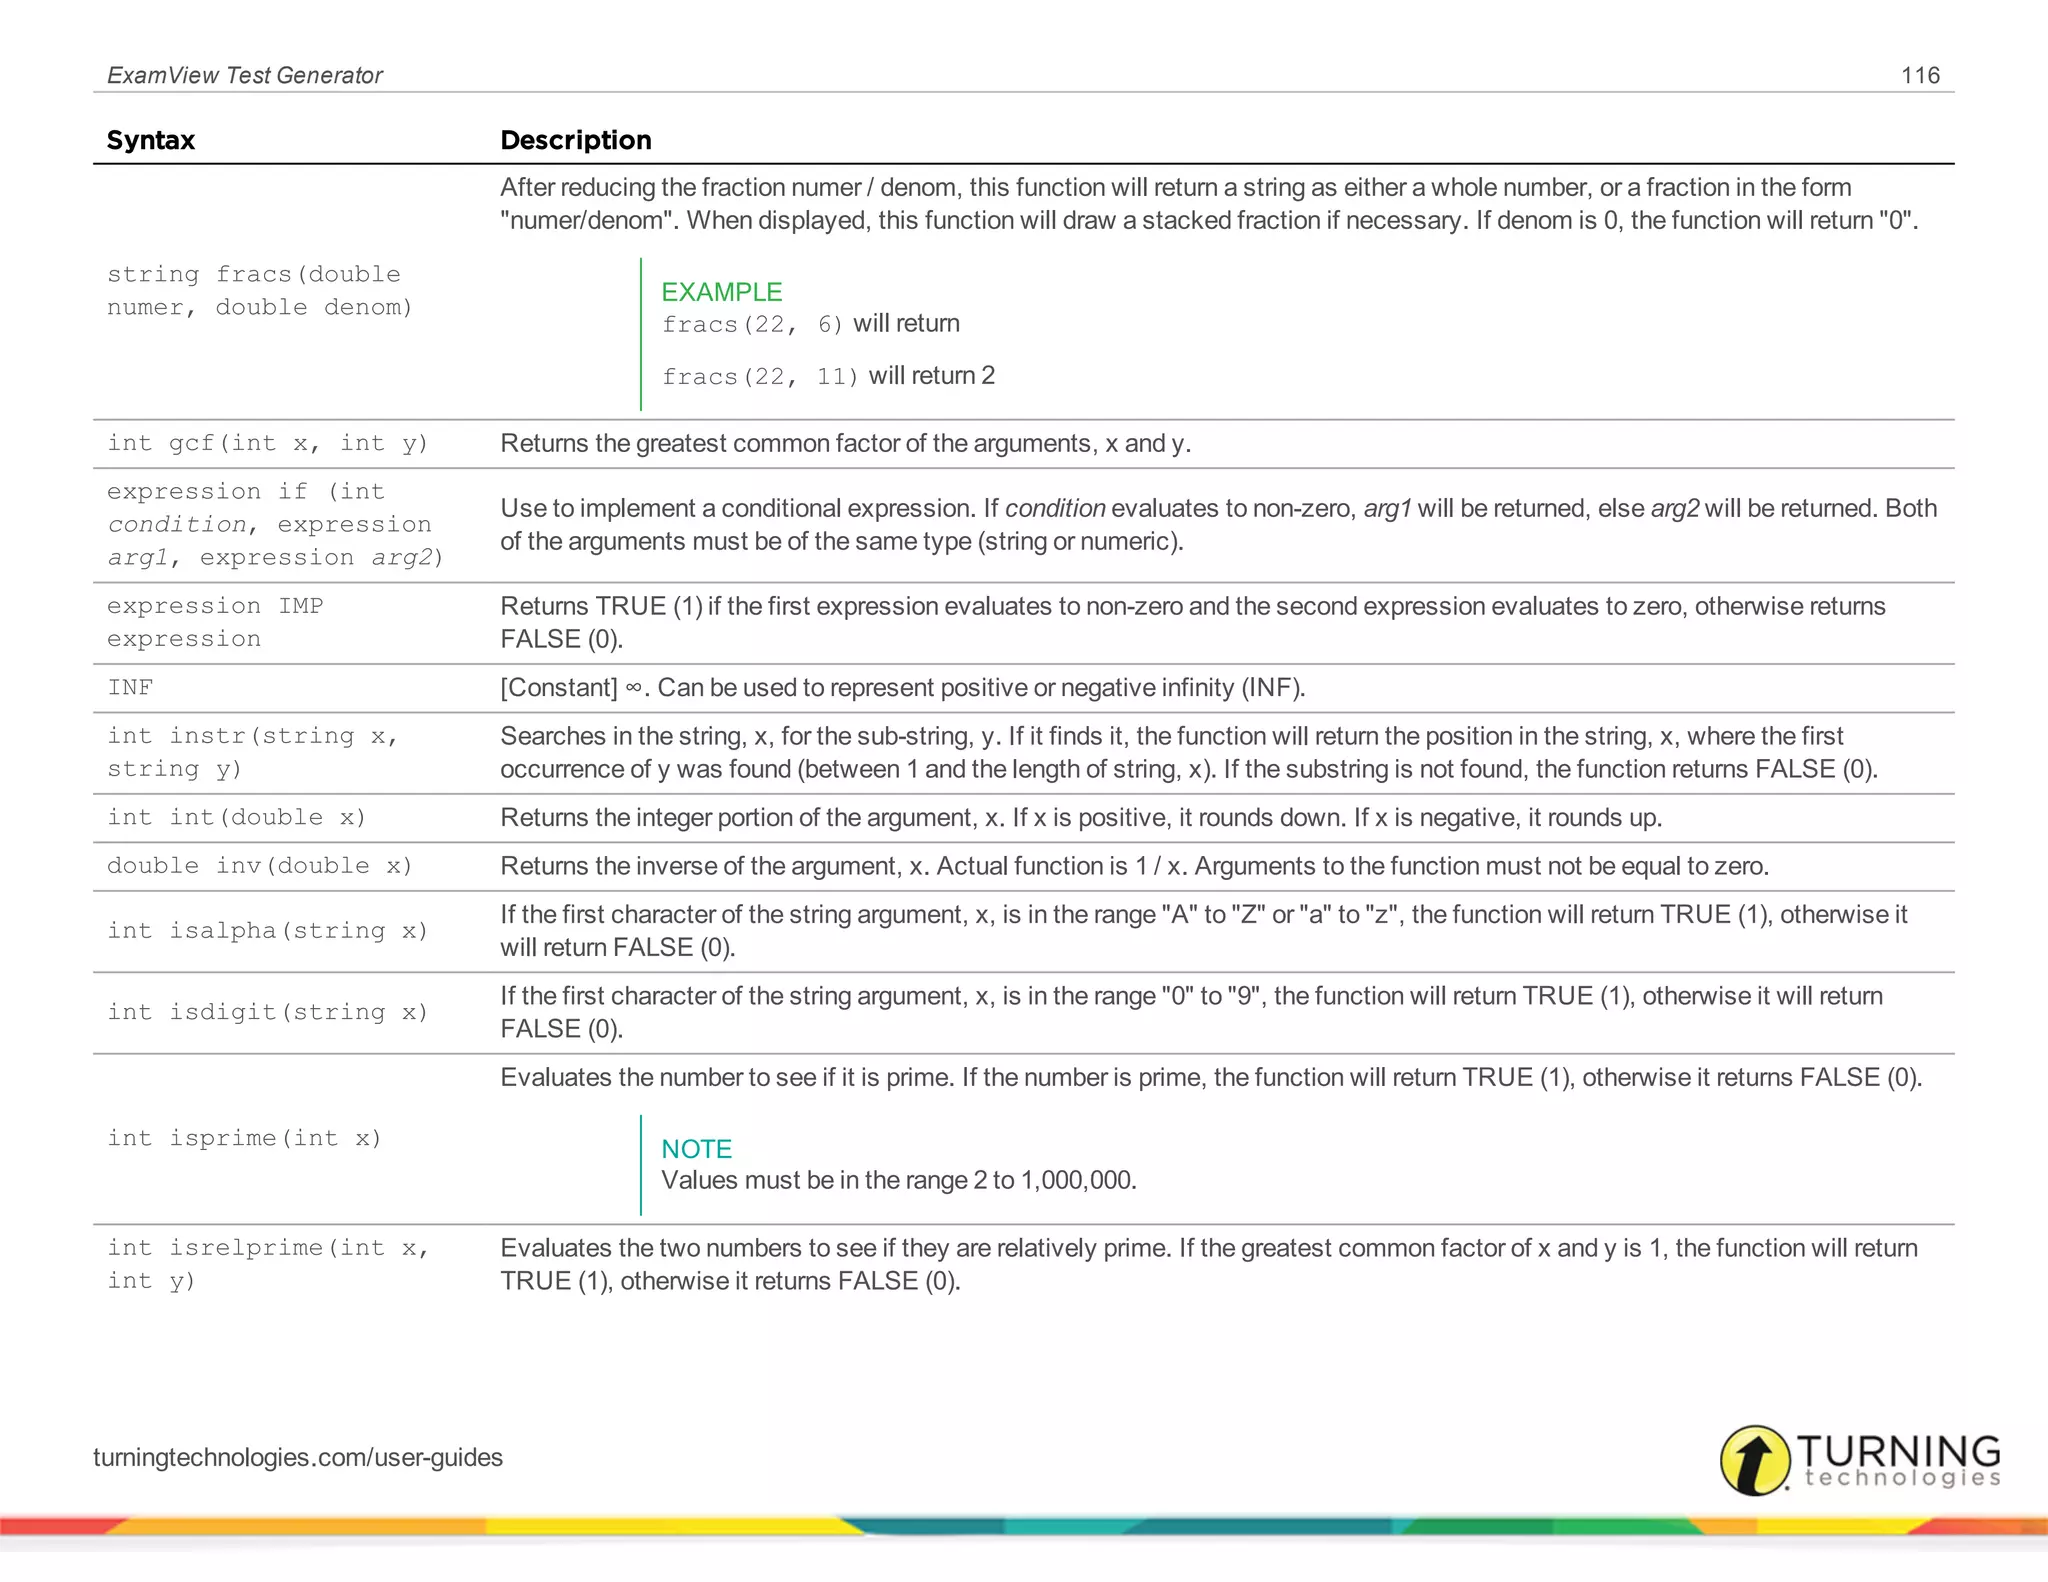2048x1582 pixels.
Task: Click the int isalpha syntax entry
Action: (x=267, y=931)
